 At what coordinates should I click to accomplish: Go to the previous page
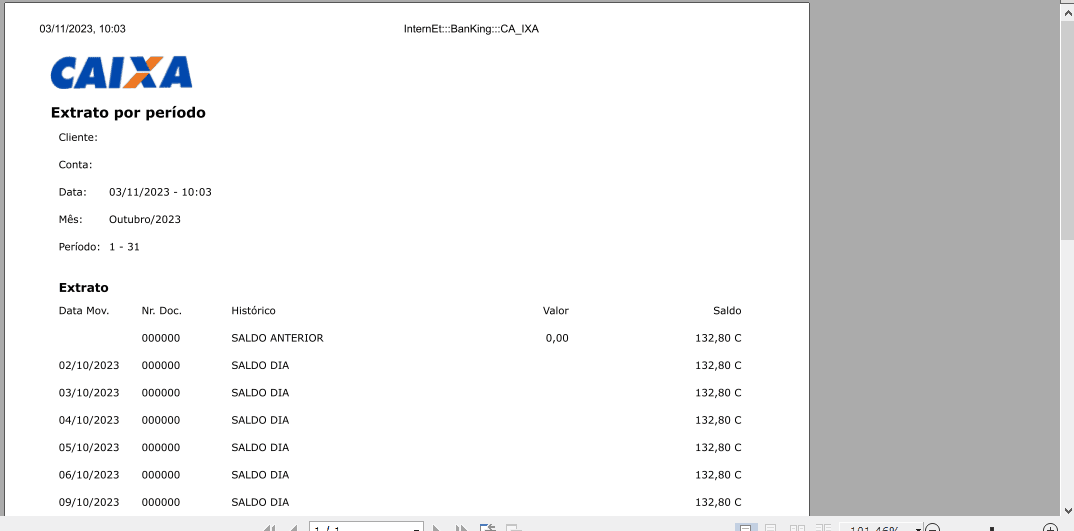(x=293, y=528)
